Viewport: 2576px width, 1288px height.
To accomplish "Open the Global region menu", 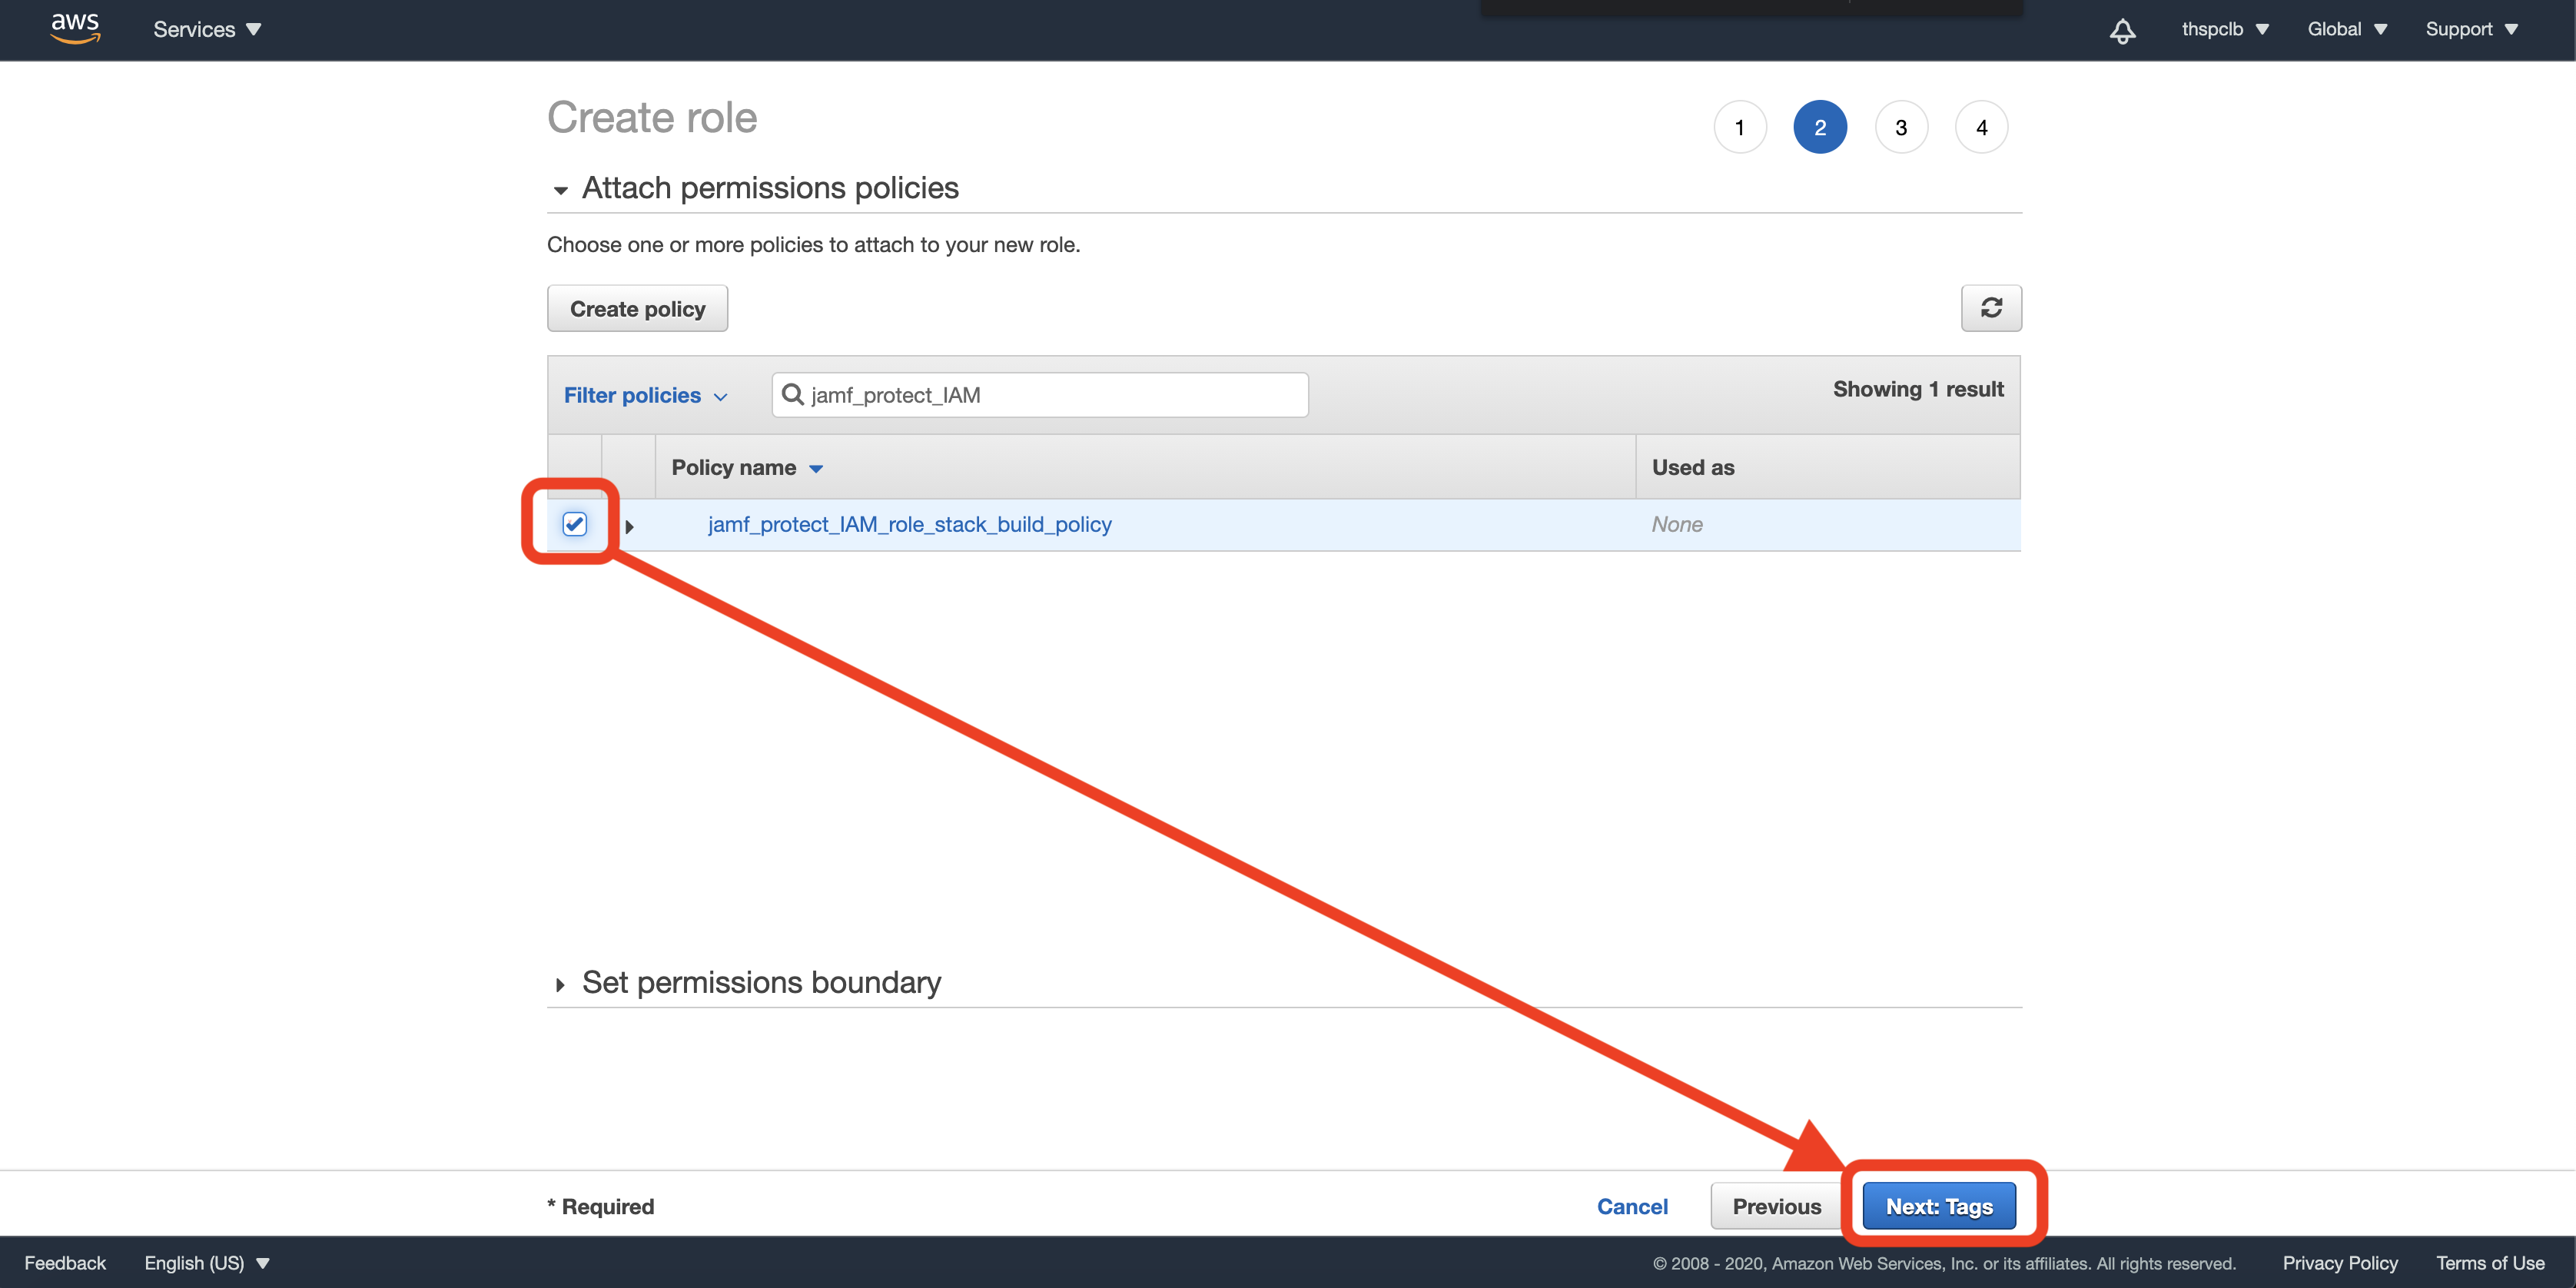I will [x=2346, y=29].
